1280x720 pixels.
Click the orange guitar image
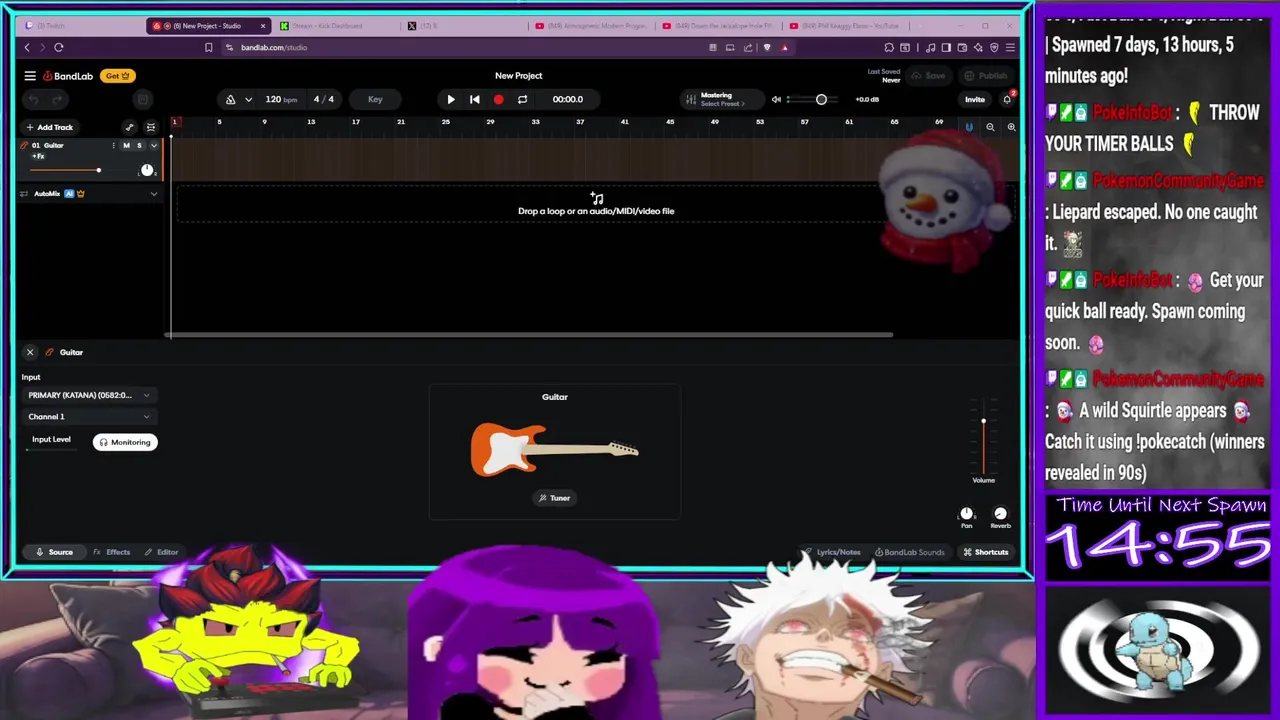pyautogui.click(x=554, y=449)
